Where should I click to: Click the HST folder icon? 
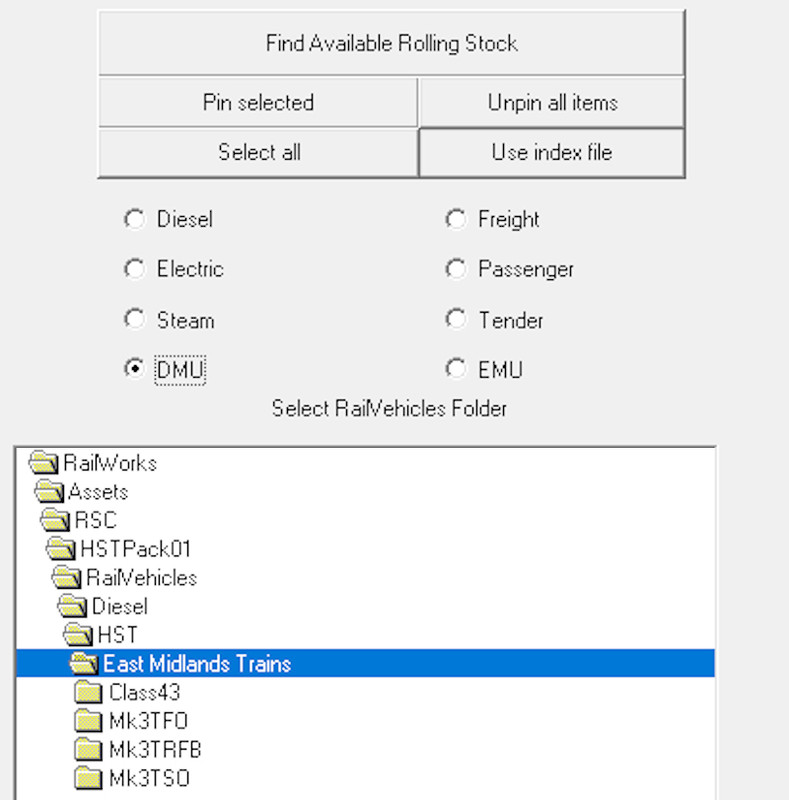pyautogui.click(x=78, y=635)
